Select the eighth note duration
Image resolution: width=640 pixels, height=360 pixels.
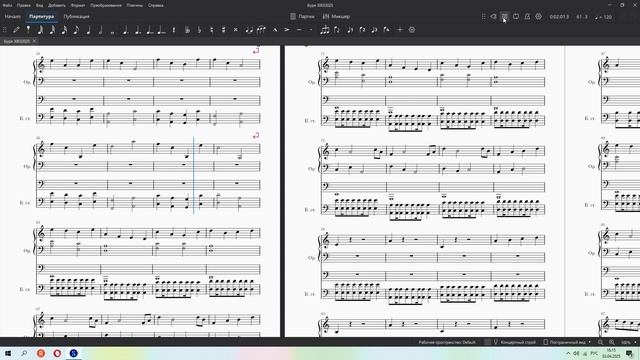76,29
